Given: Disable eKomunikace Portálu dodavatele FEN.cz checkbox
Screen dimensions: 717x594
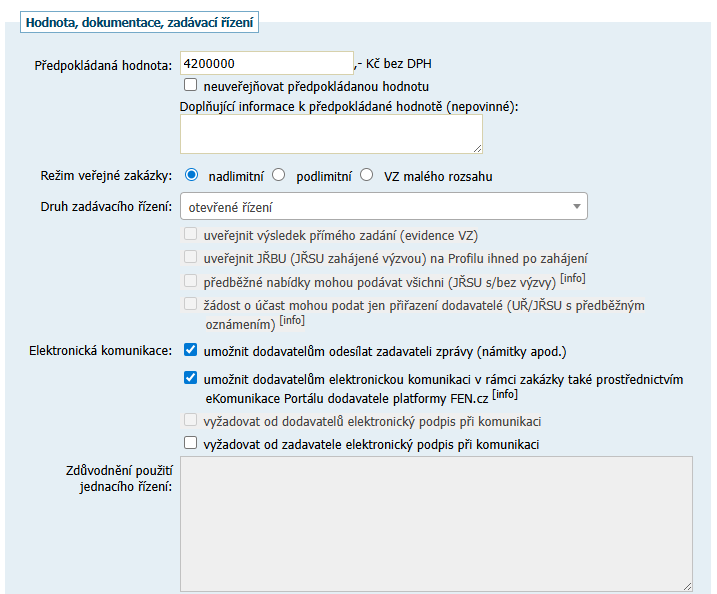Looking at the screenshot, I should tap(191, 379).
